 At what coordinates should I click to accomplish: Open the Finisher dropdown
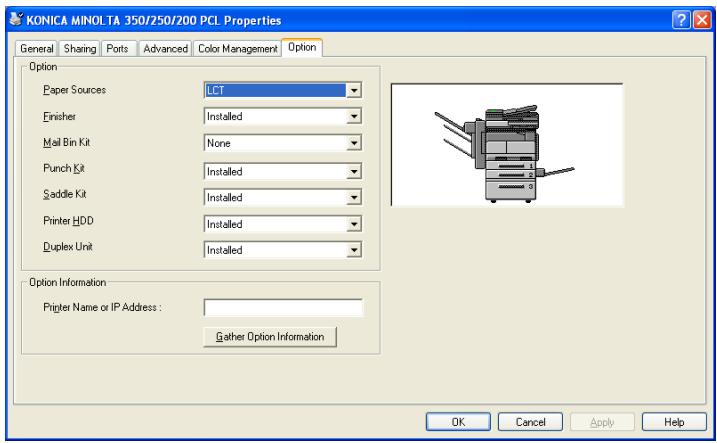(283, 116)
